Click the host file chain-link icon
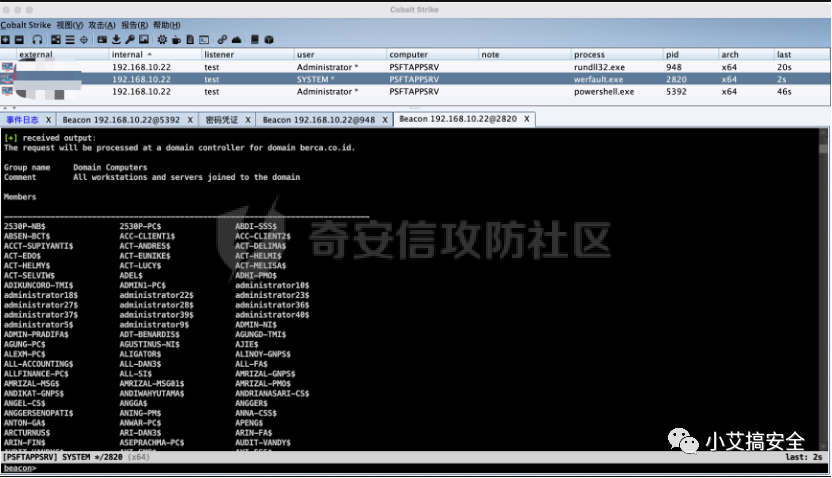Screen dimensions: 832x478 [222, 40]
